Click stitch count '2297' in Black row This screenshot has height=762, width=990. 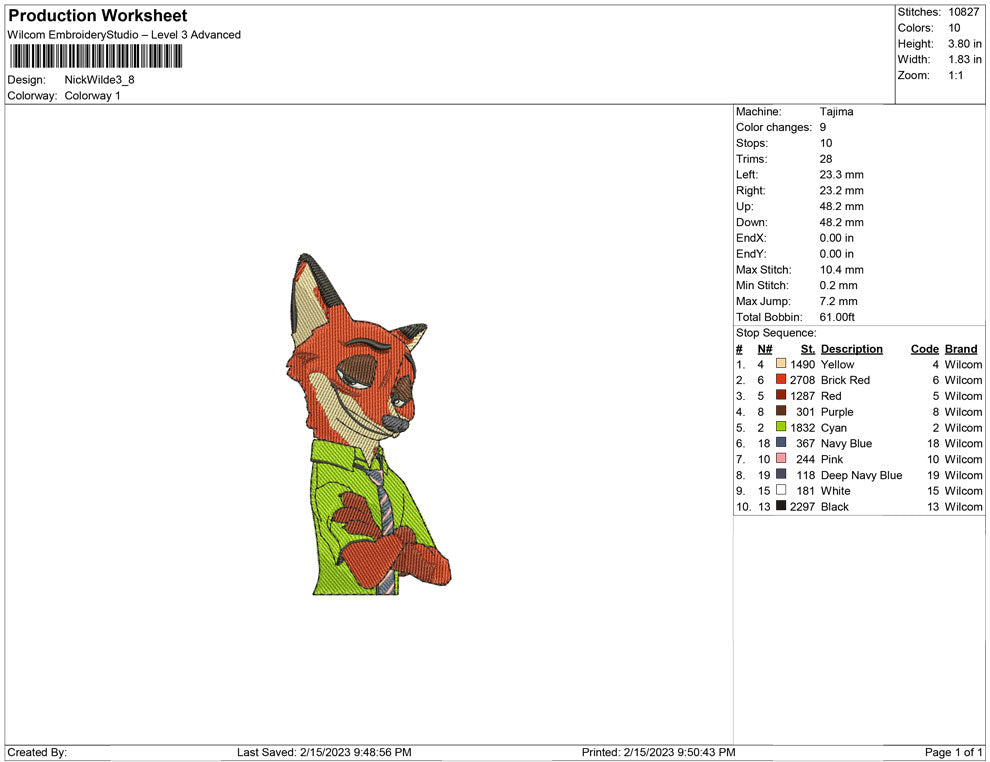coord(802,506)
